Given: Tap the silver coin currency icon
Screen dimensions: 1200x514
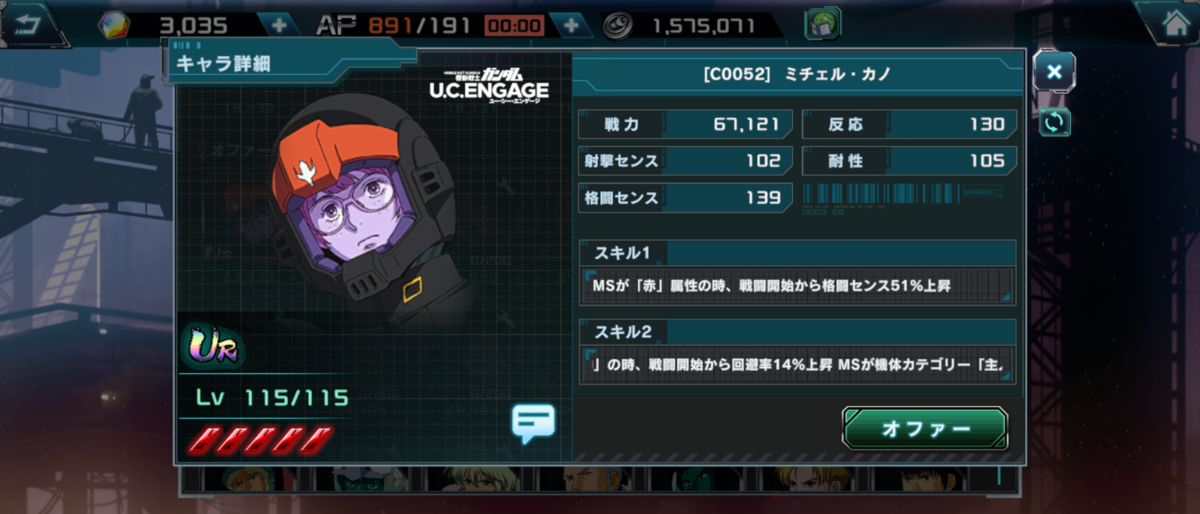Looking at the screenshot, I should pyautogui.click(x=625, y=25).
